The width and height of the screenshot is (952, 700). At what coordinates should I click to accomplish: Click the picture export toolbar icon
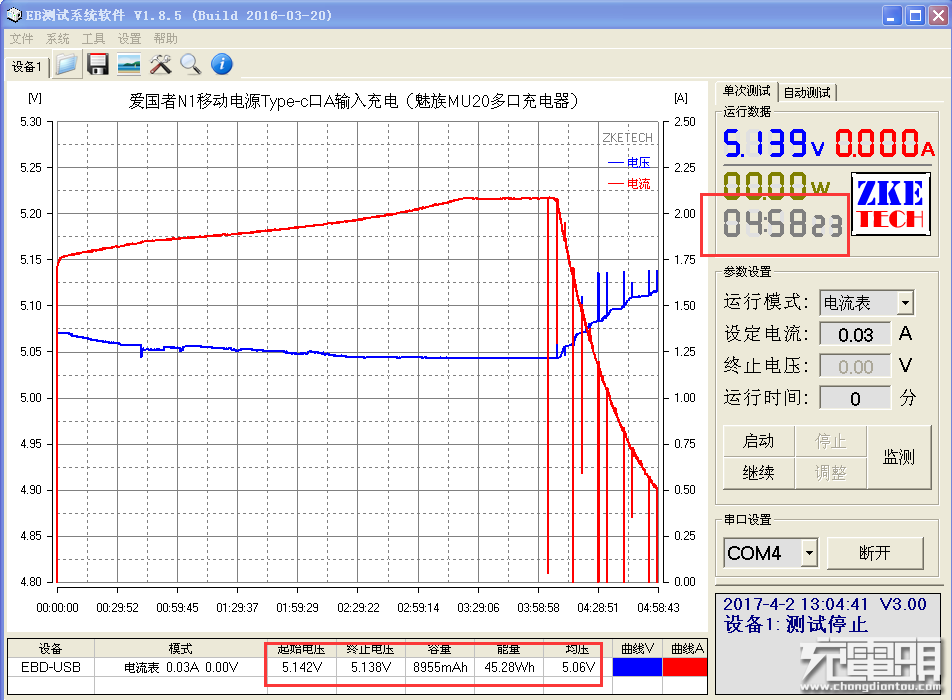click(x=129, y=64)
